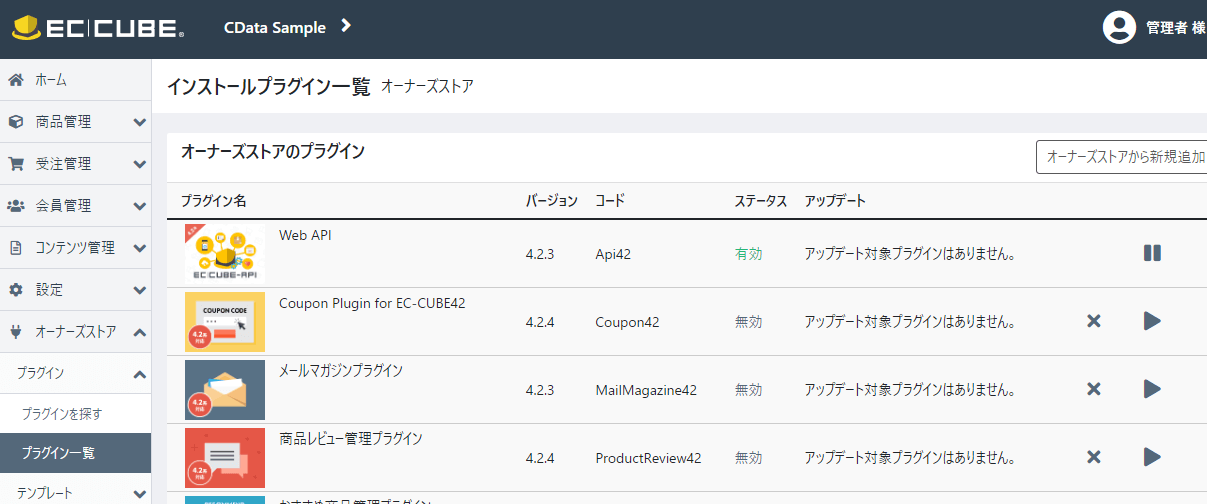Expand the 商品管理 menu chevron
The height and width of the screenshot is (504, 1207).
(x=139, y=122)
